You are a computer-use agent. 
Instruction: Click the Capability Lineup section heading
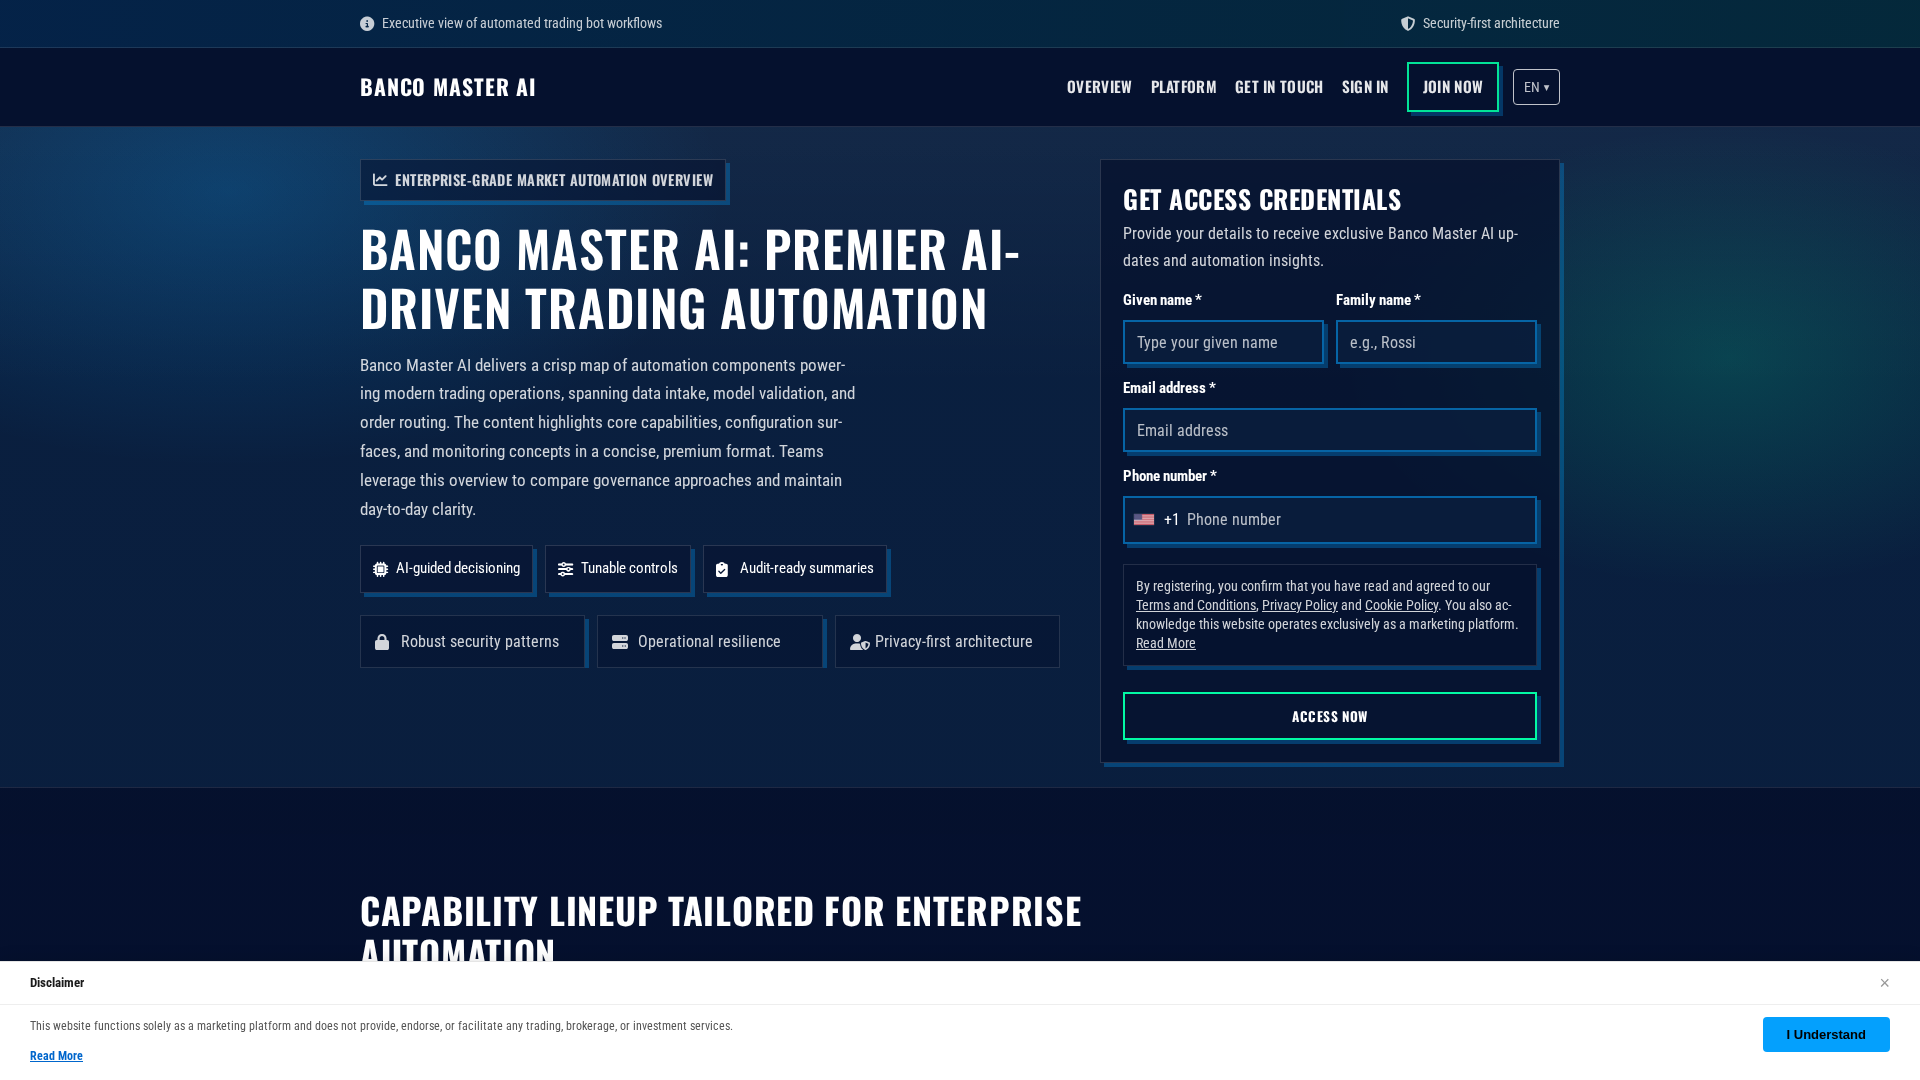(721, 926)
